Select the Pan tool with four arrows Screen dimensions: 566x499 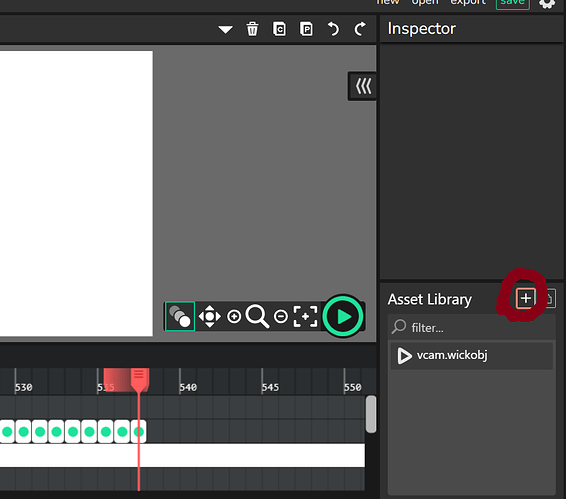coord(210,316)
